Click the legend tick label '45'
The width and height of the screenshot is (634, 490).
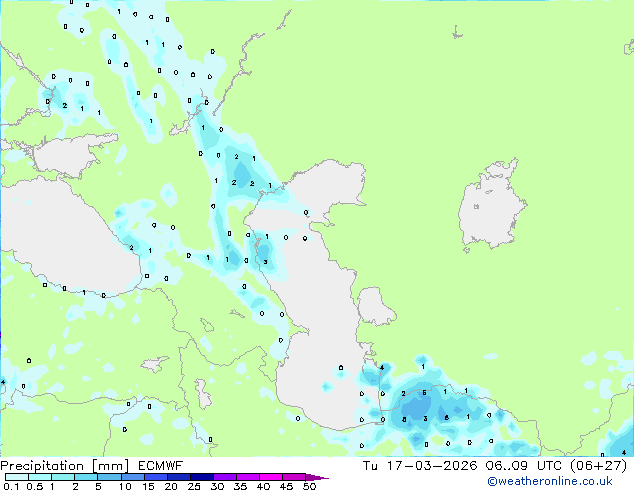coord(286,486)
